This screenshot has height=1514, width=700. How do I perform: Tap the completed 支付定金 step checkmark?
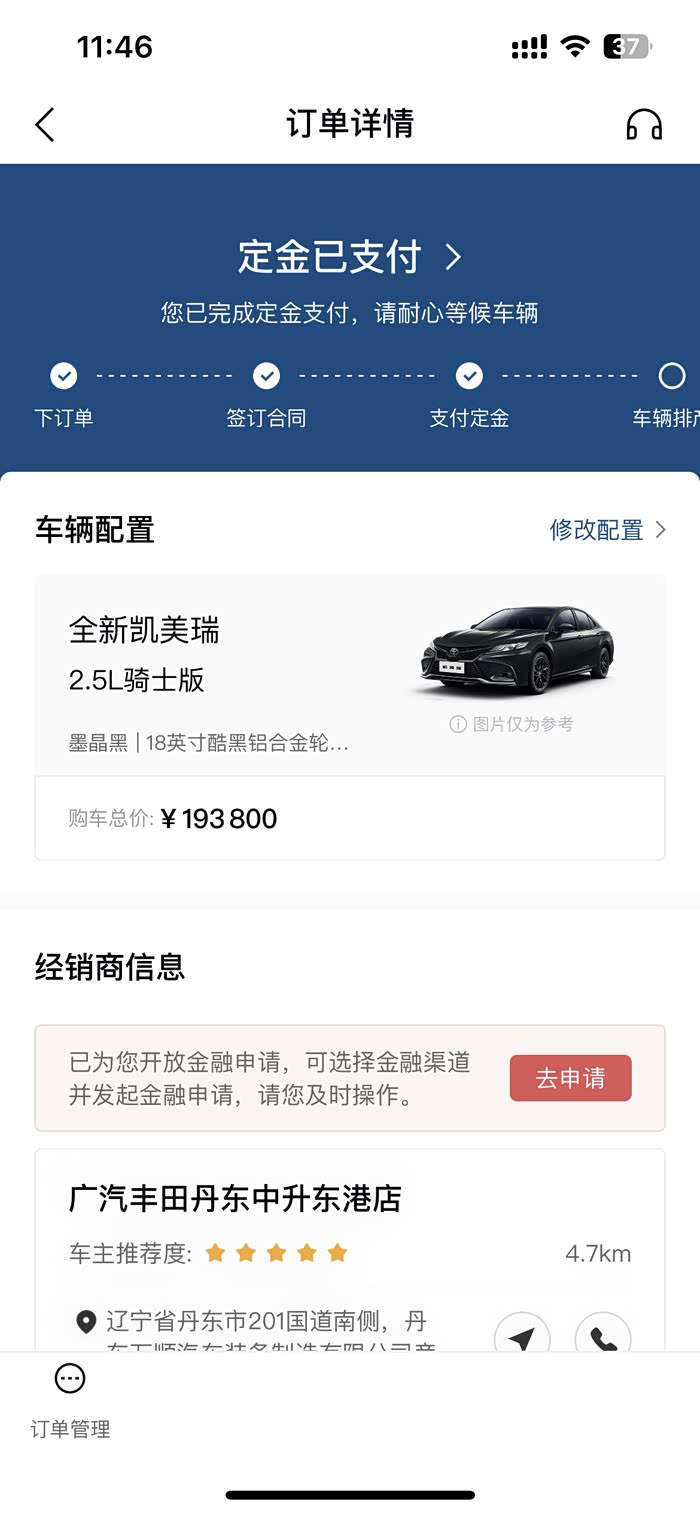469,376
